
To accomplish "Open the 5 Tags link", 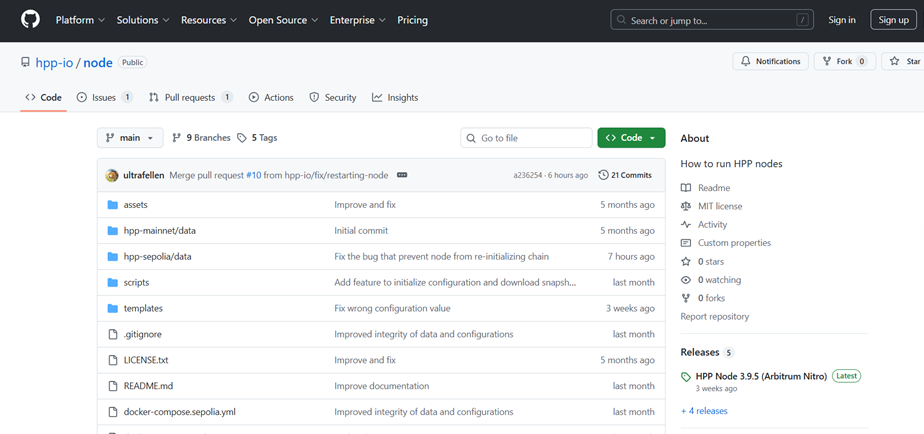I will tap(257, 138).
